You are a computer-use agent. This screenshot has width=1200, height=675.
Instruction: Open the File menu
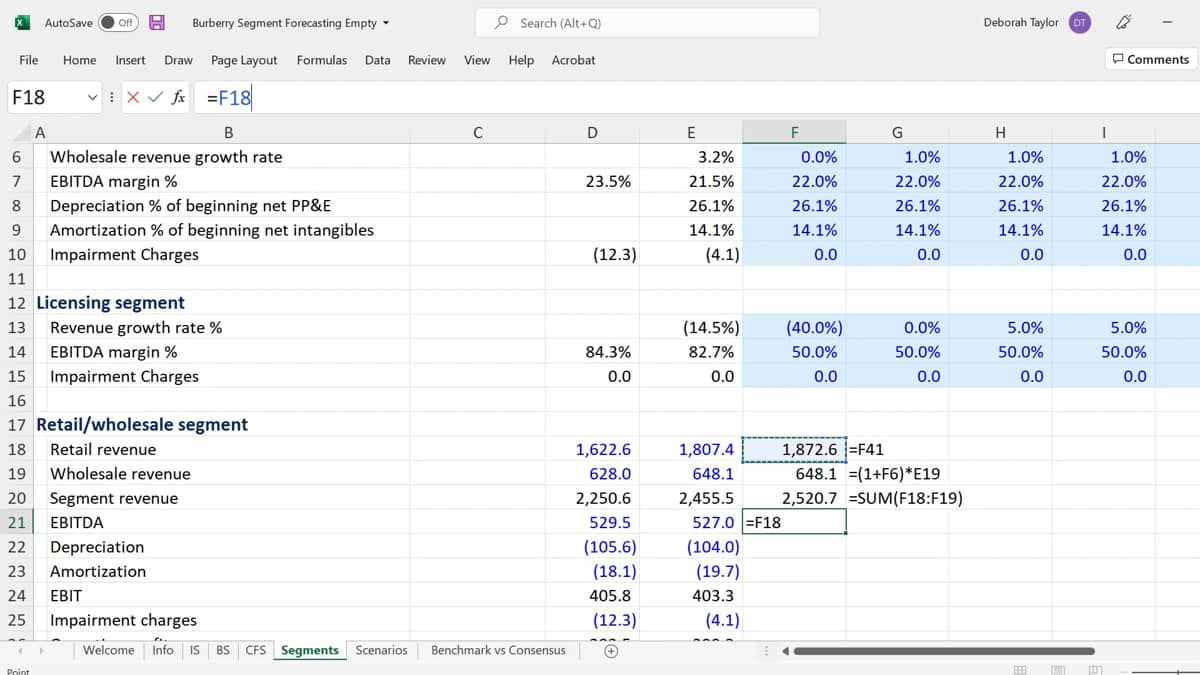click(x=29, y=60)
